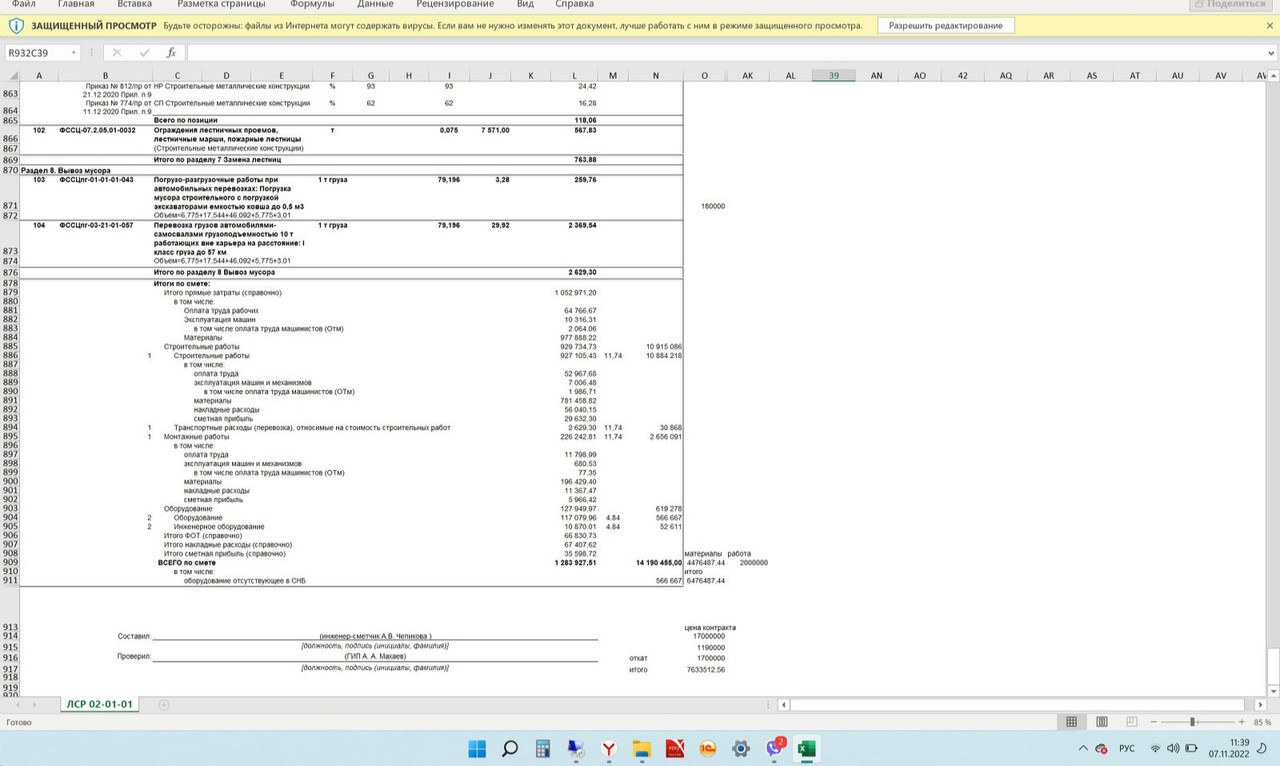Select the cell with value 180000
This screenshot has height=766, width=1280.
(713, 206)
